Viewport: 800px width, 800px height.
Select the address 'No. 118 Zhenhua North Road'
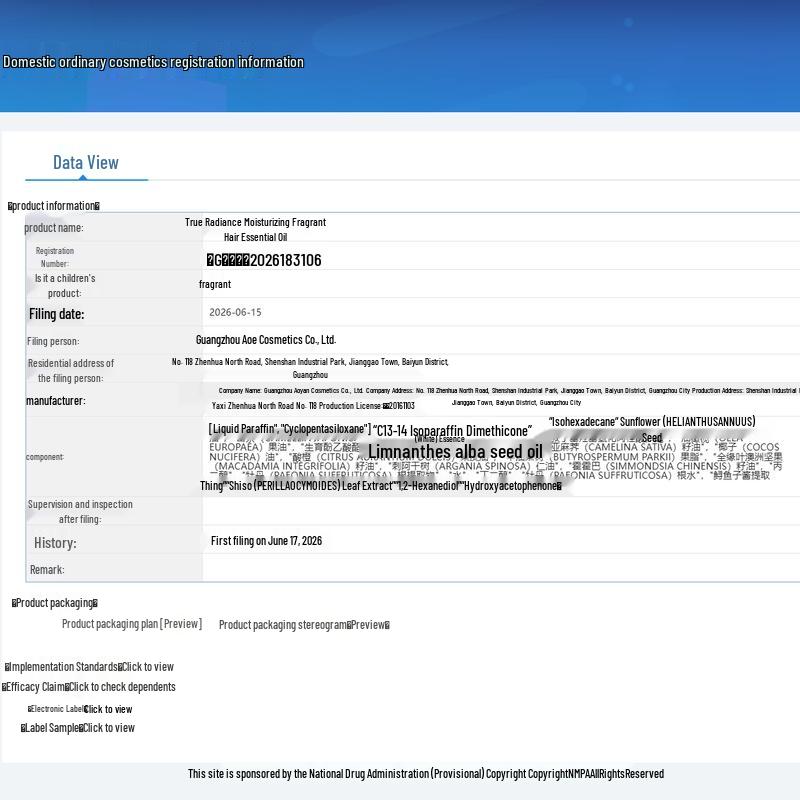310,368
